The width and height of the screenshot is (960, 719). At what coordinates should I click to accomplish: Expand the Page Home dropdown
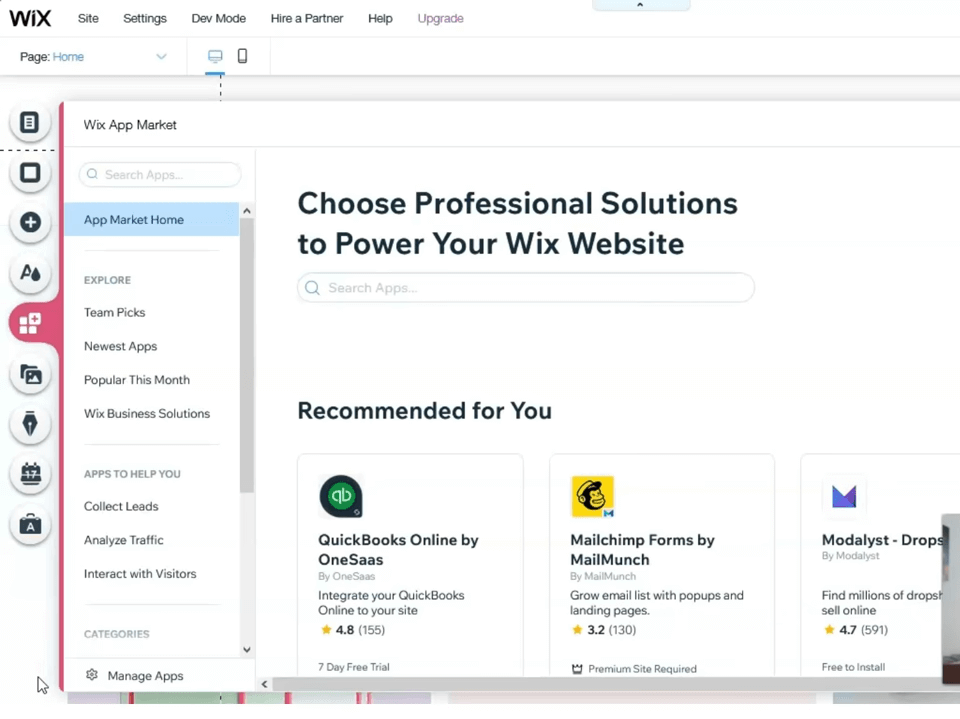click(161, 56)
